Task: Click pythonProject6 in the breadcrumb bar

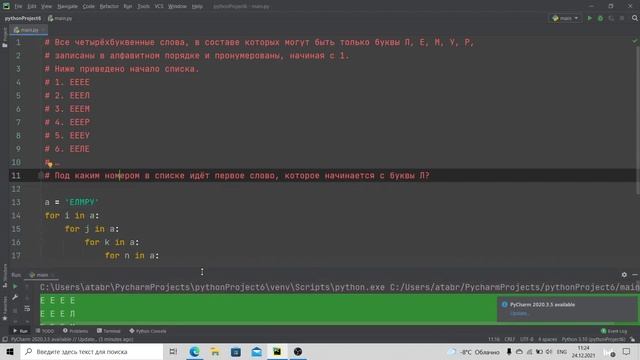Action: [x=23, y=18]
